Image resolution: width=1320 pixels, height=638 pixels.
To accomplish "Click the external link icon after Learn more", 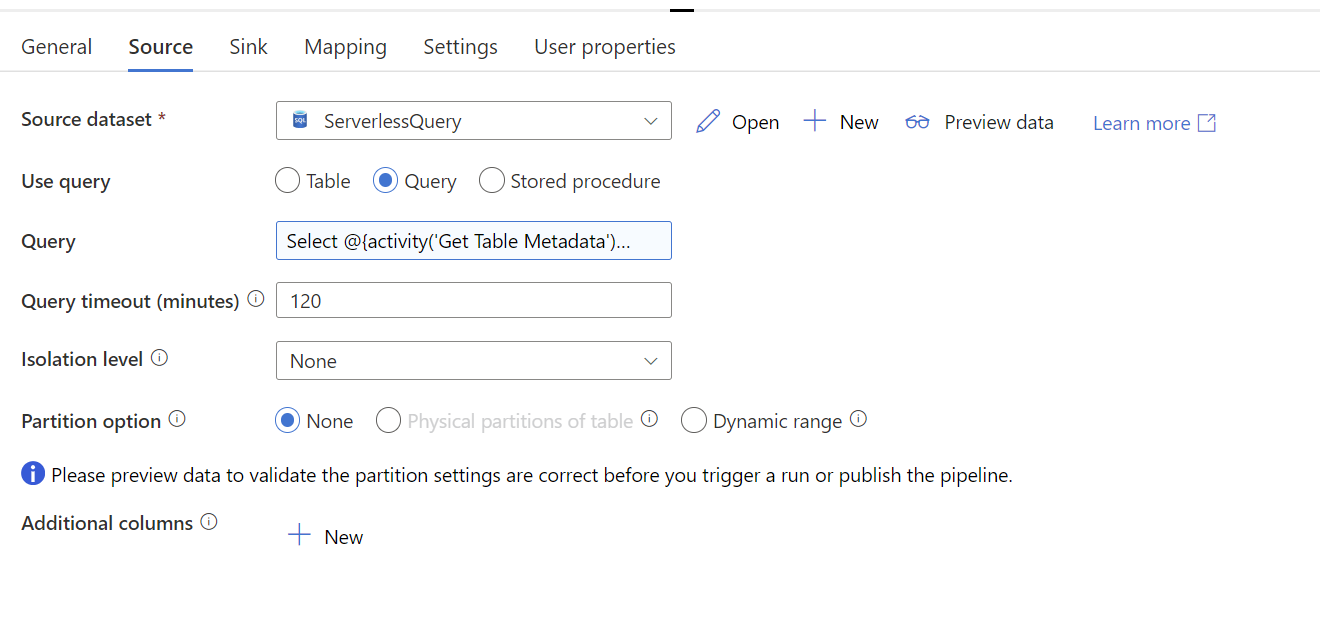I will tap(1207, 123).
